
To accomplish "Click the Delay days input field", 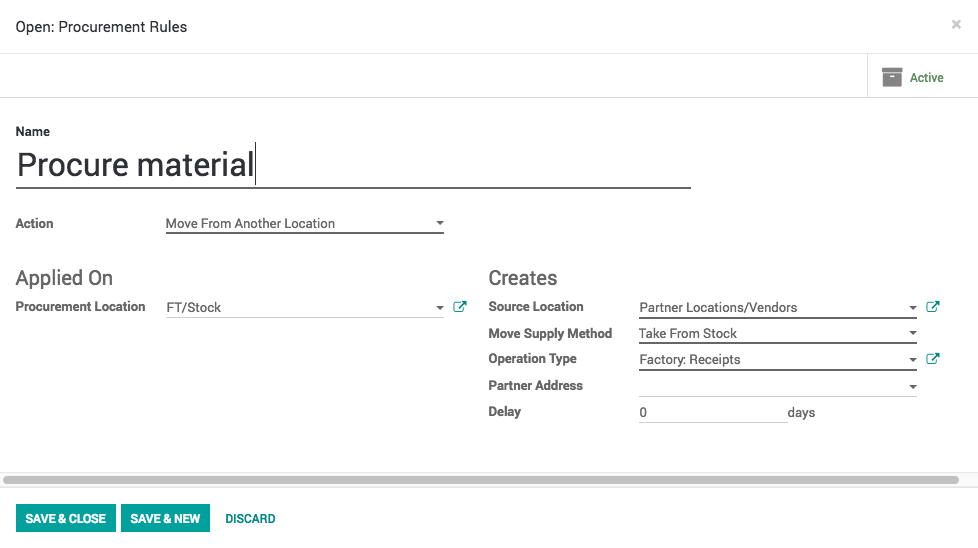I will click(x=712, y=412).
